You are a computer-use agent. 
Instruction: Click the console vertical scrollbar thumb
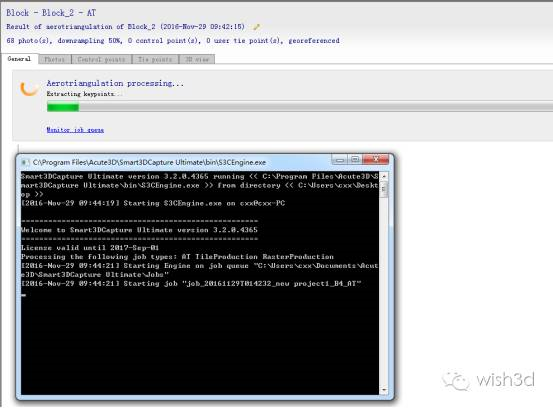coord(384,190)
